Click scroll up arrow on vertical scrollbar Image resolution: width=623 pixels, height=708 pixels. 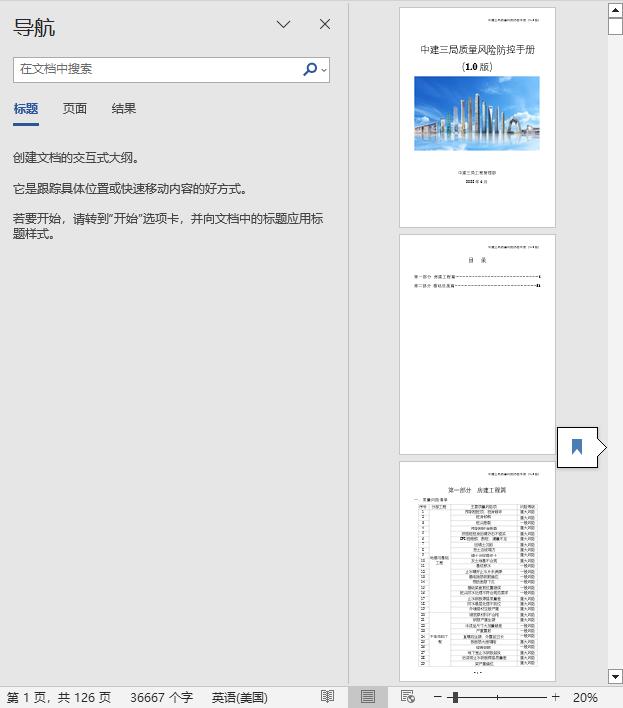pyautogui.click(x=615, y=9)
